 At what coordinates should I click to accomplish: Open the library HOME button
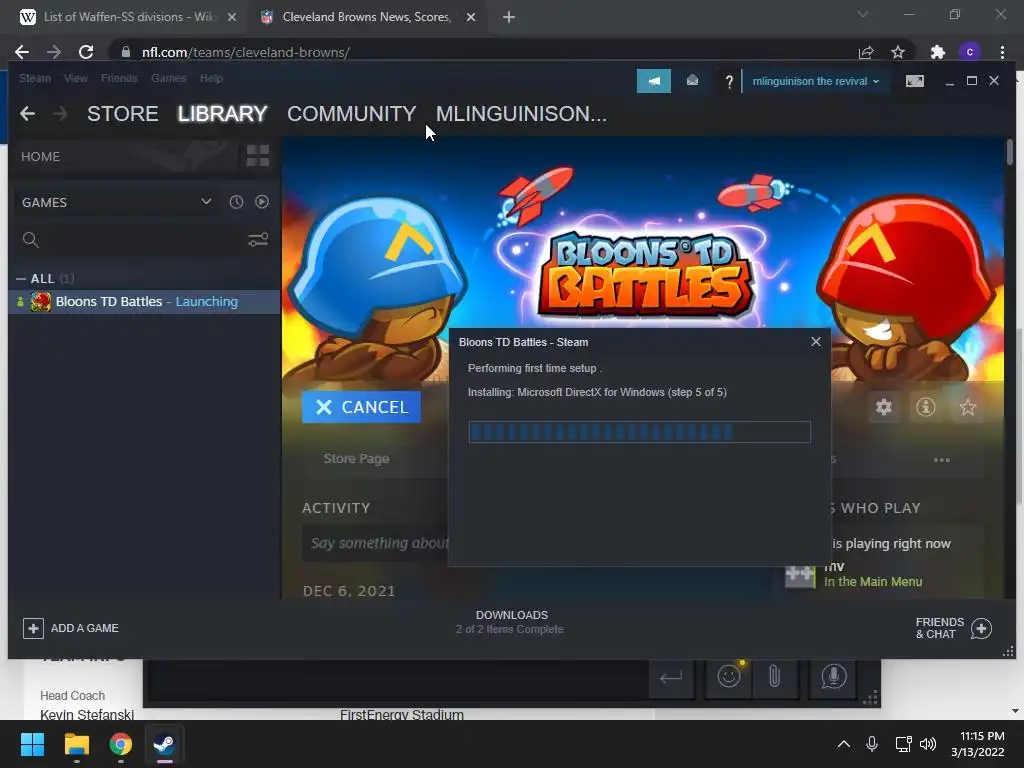point(40,157)
